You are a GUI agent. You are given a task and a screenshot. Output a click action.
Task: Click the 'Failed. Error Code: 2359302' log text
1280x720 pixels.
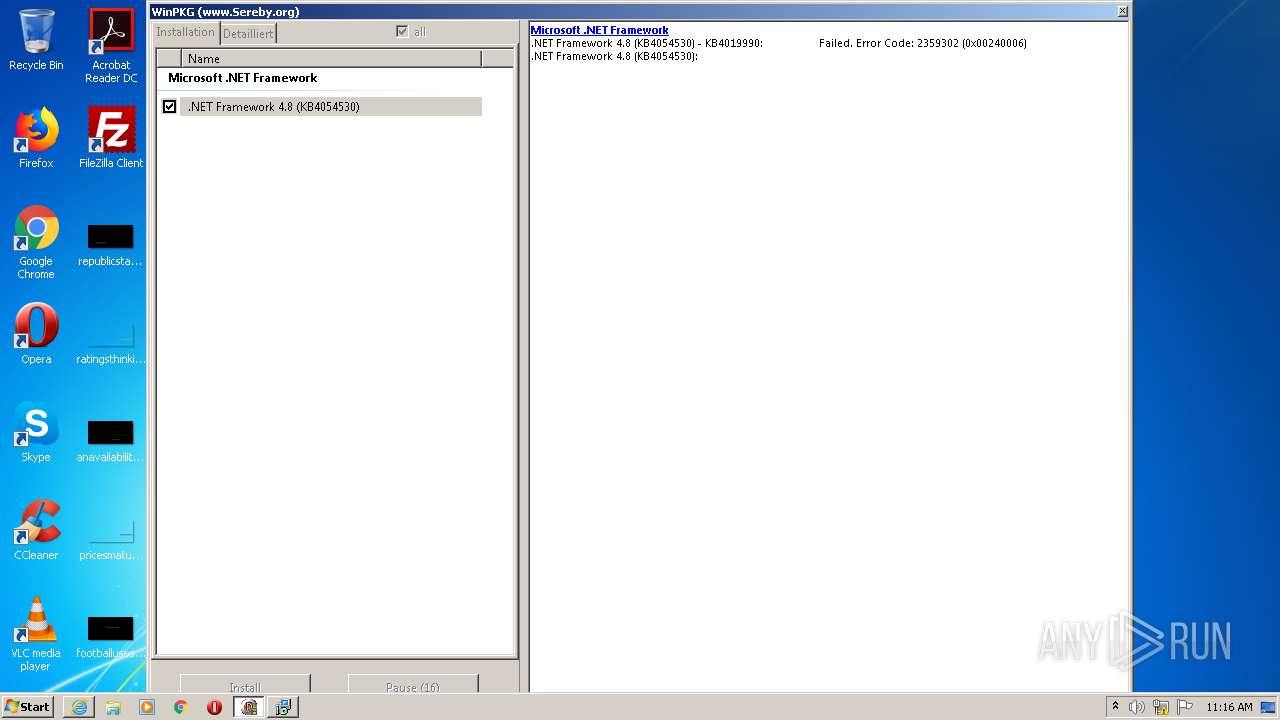[x=922, y=43]
